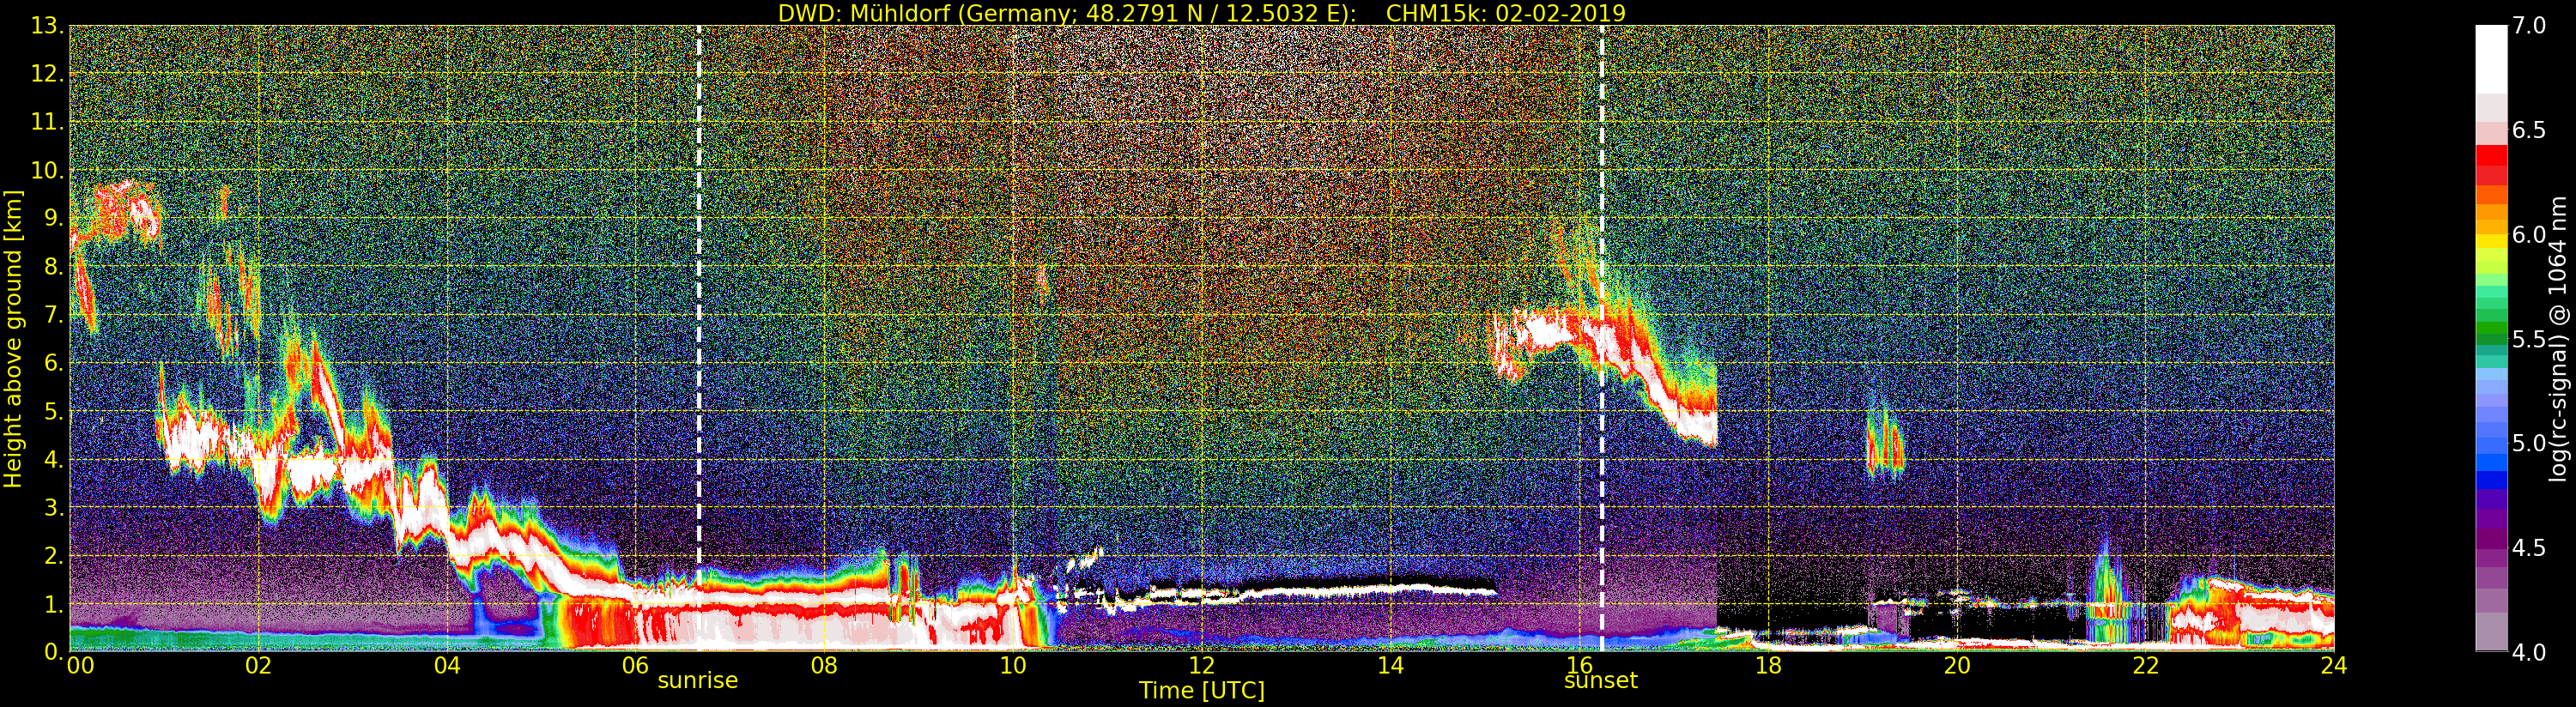Click the colorbar '5.5' value label
This screenshot has height=707, width=2576.
pyautogui.click(x=2529, y=339)
